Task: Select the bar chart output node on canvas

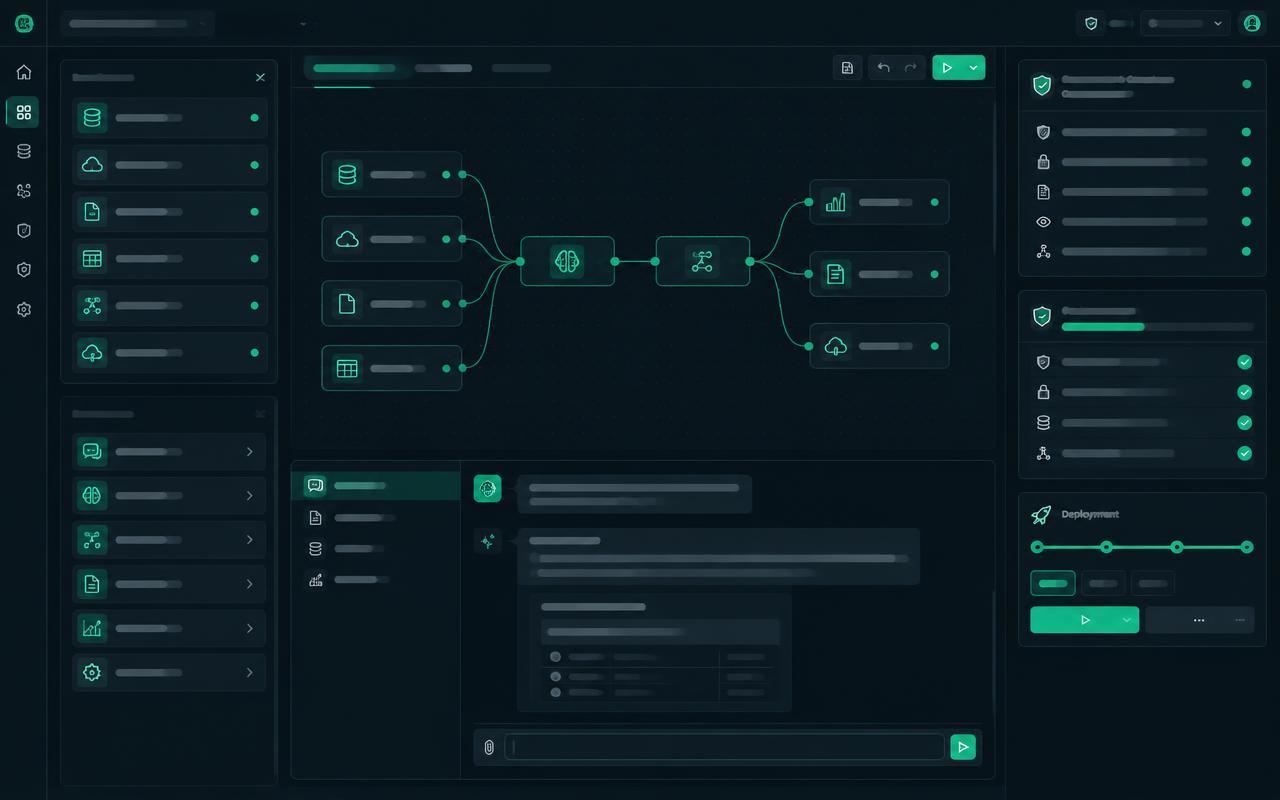Action: pos(879,202)
